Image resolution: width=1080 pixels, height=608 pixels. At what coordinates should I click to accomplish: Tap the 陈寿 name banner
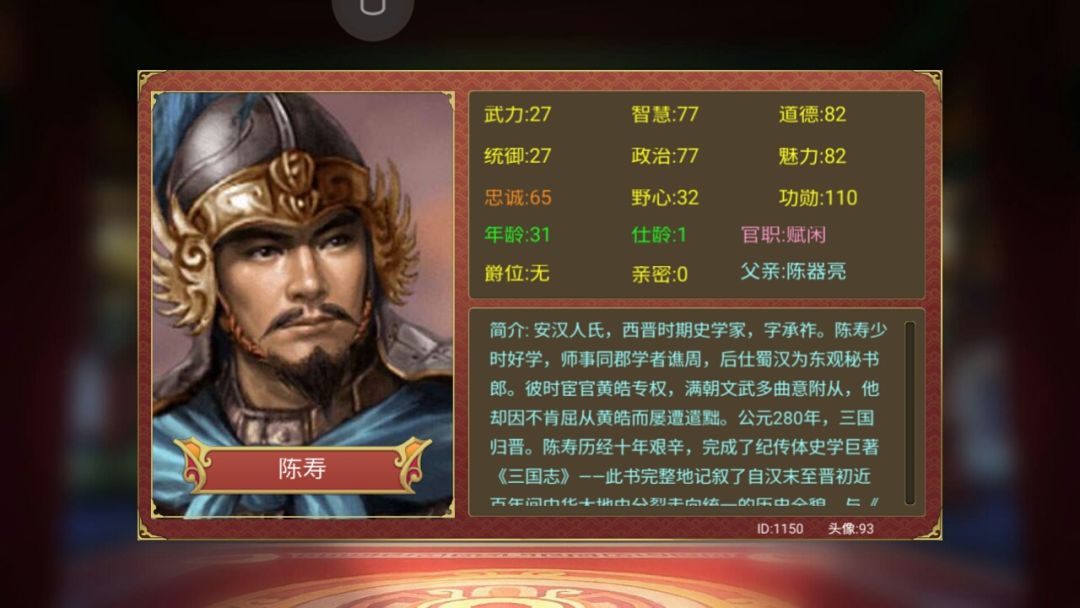302,468
